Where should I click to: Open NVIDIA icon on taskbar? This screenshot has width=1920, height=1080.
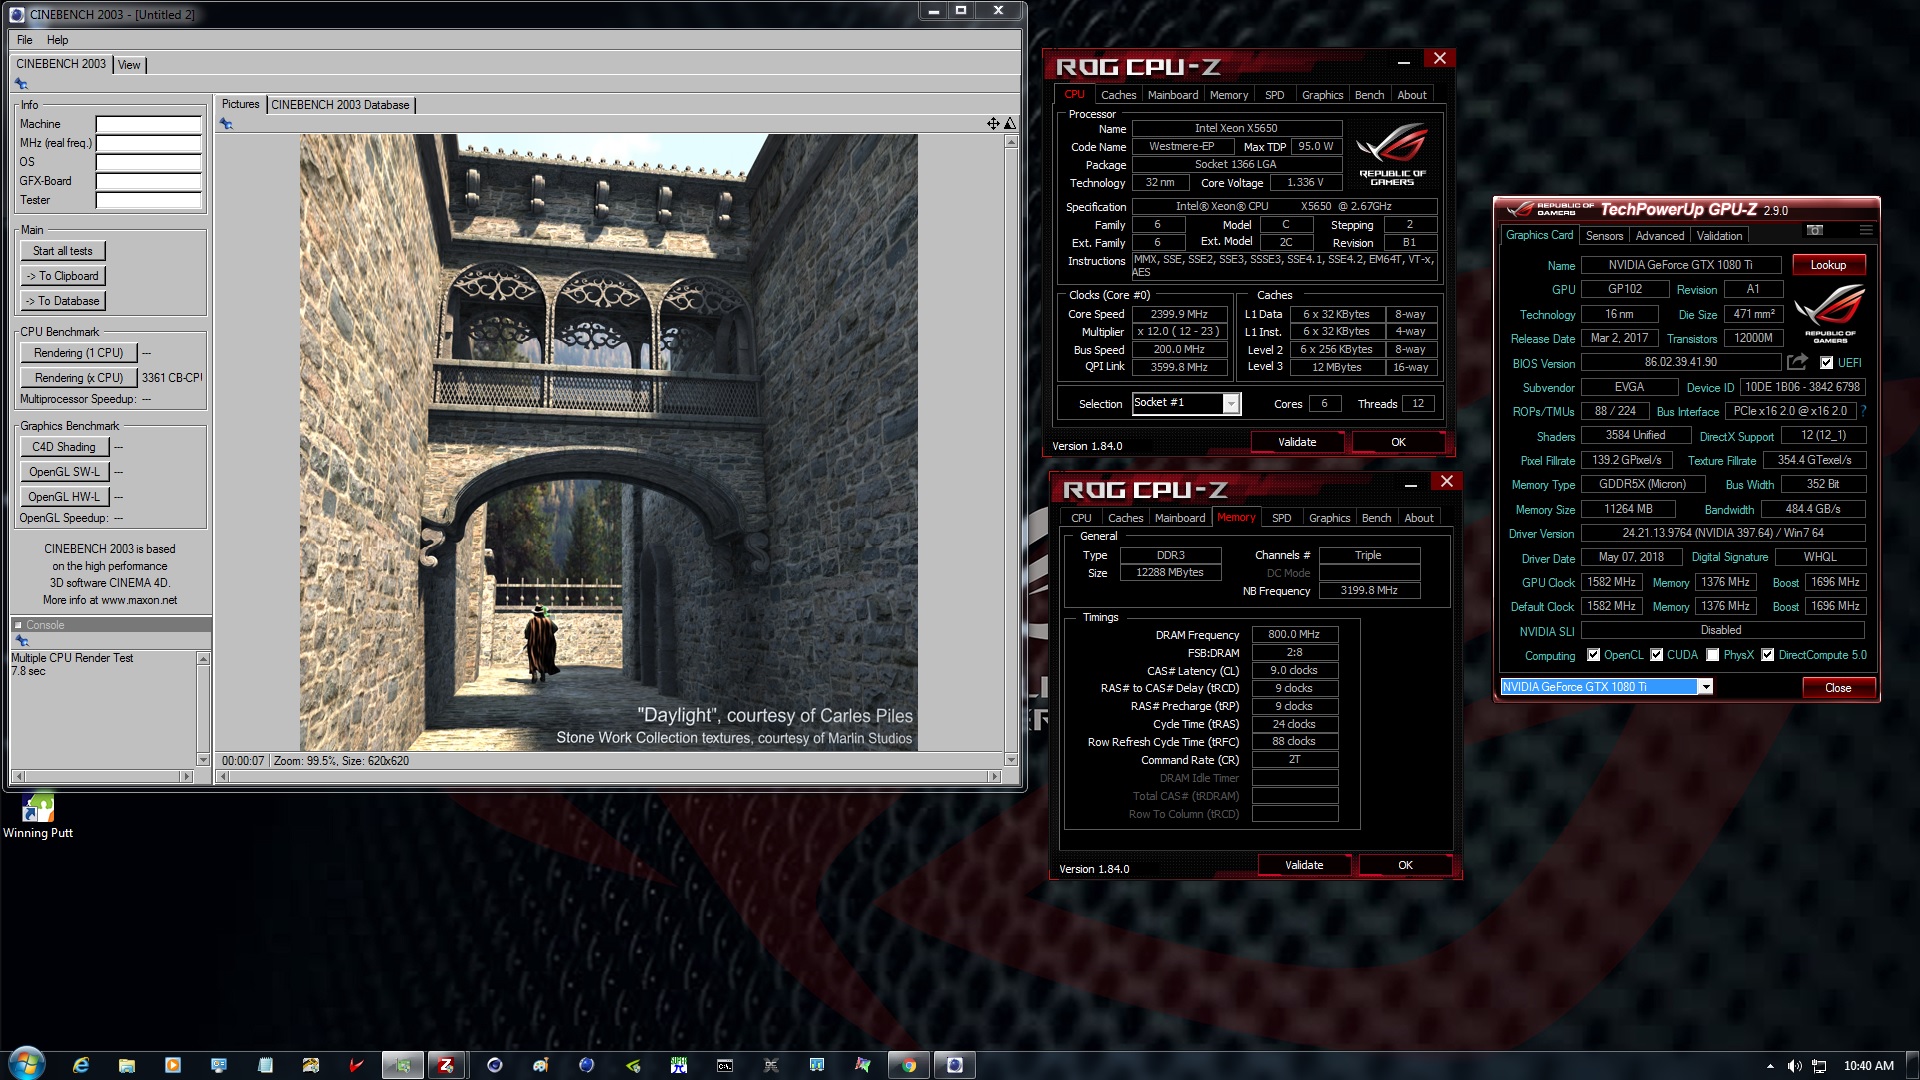click(633, 1065)
